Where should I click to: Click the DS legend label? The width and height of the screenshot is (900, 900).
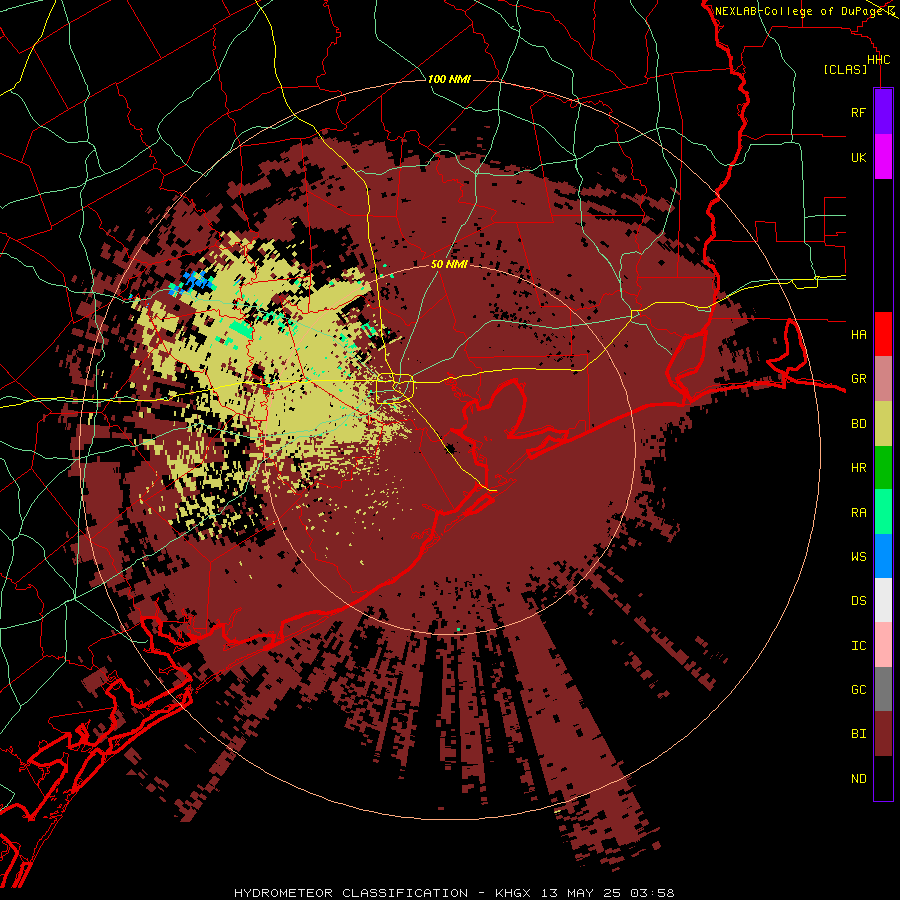858,601
